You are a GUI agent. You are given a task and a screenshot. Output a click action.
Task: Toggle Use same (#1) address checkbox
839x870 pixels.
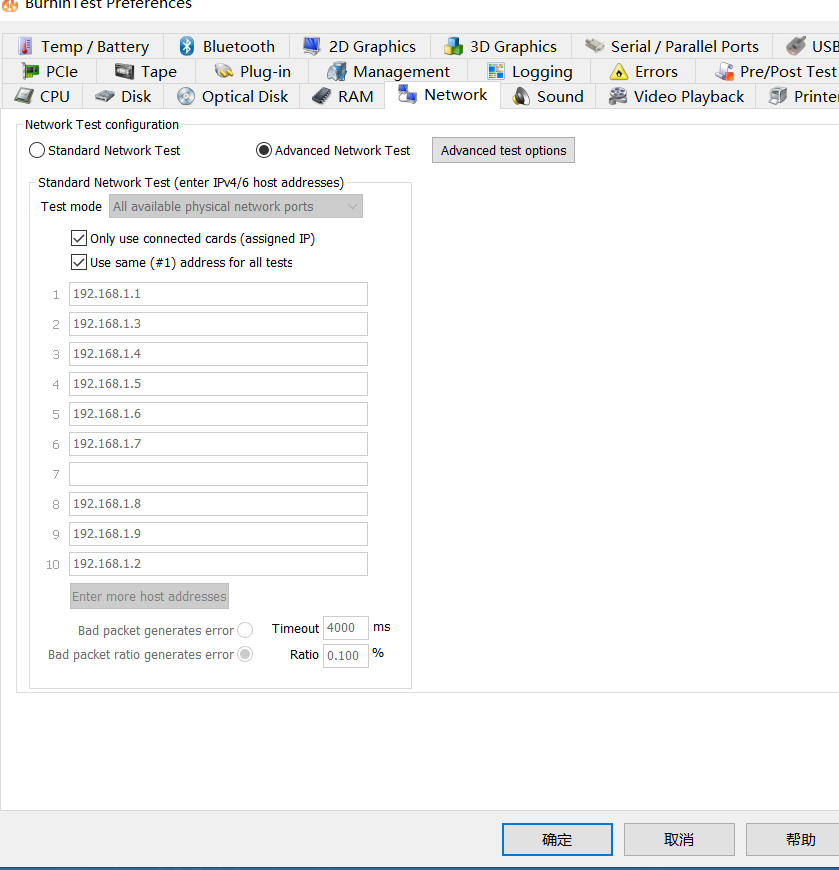click(79, 262)
